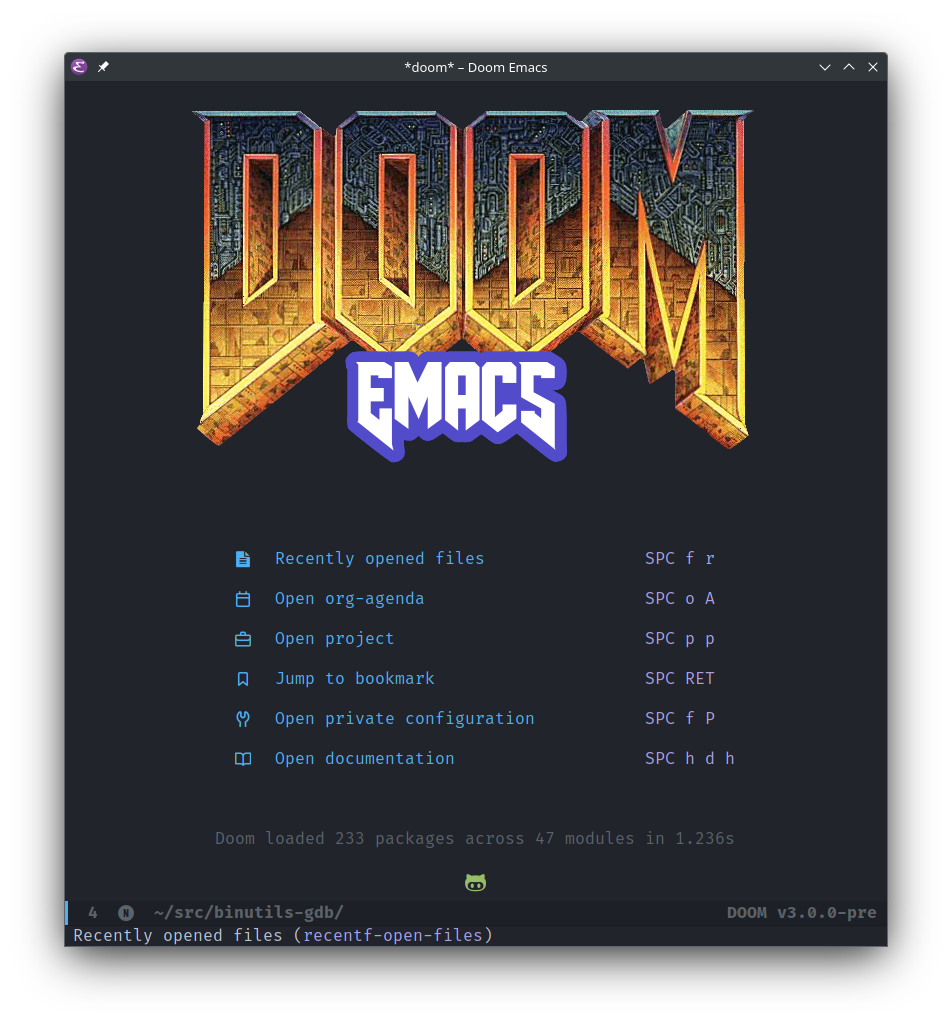Screen dimensions: 952x1023
Task: Click the bookmark icon beside Jump to bookmark
Action: tap(243, 679)
